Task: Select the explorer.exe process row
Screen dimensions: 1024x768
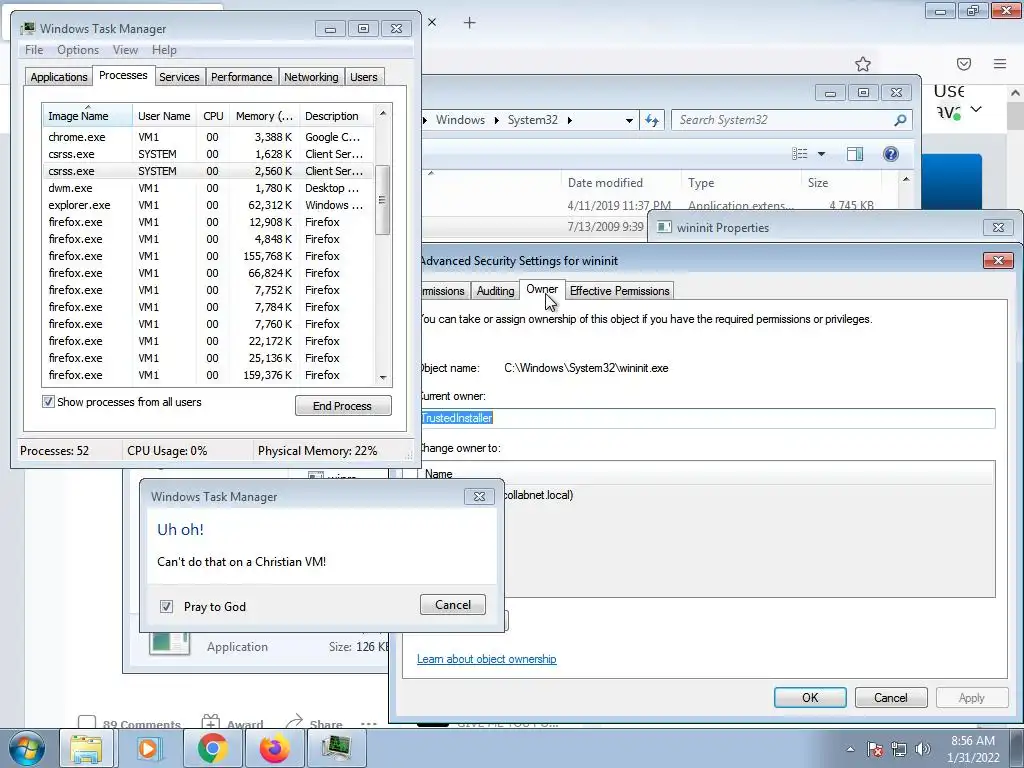Action: [x=208, y=205]
